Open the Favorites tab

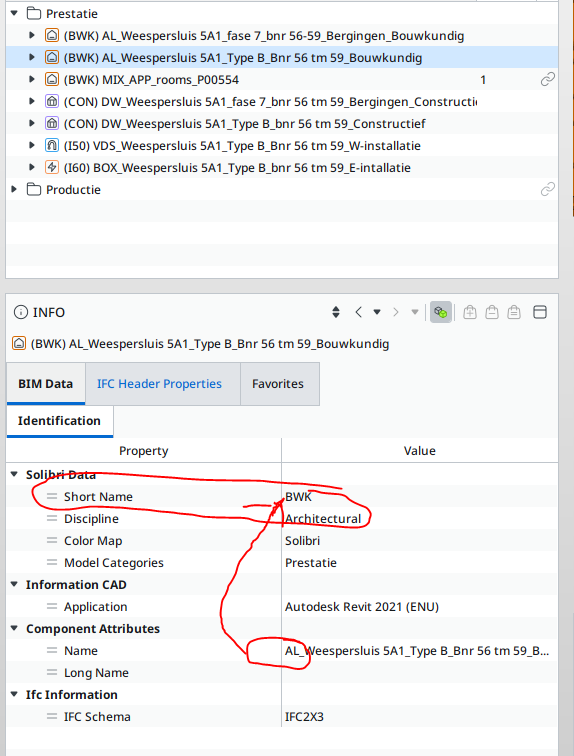[280, 384]
